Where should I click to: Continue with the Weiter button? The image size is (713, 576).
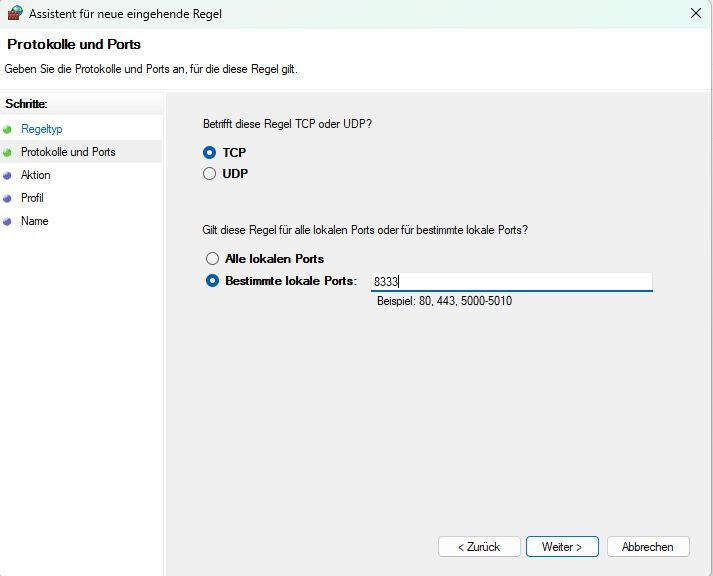[561, 547]
